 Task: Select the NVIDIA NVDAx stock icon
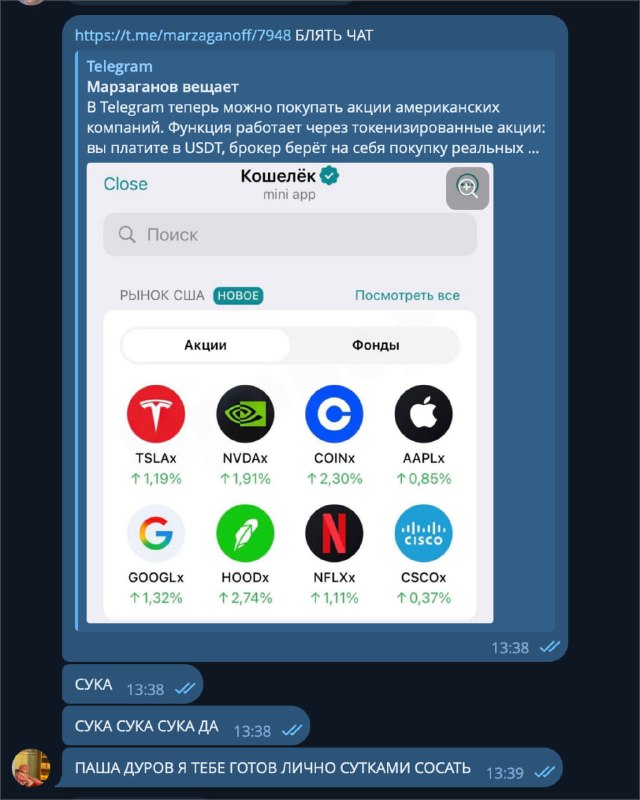point(245,414)
